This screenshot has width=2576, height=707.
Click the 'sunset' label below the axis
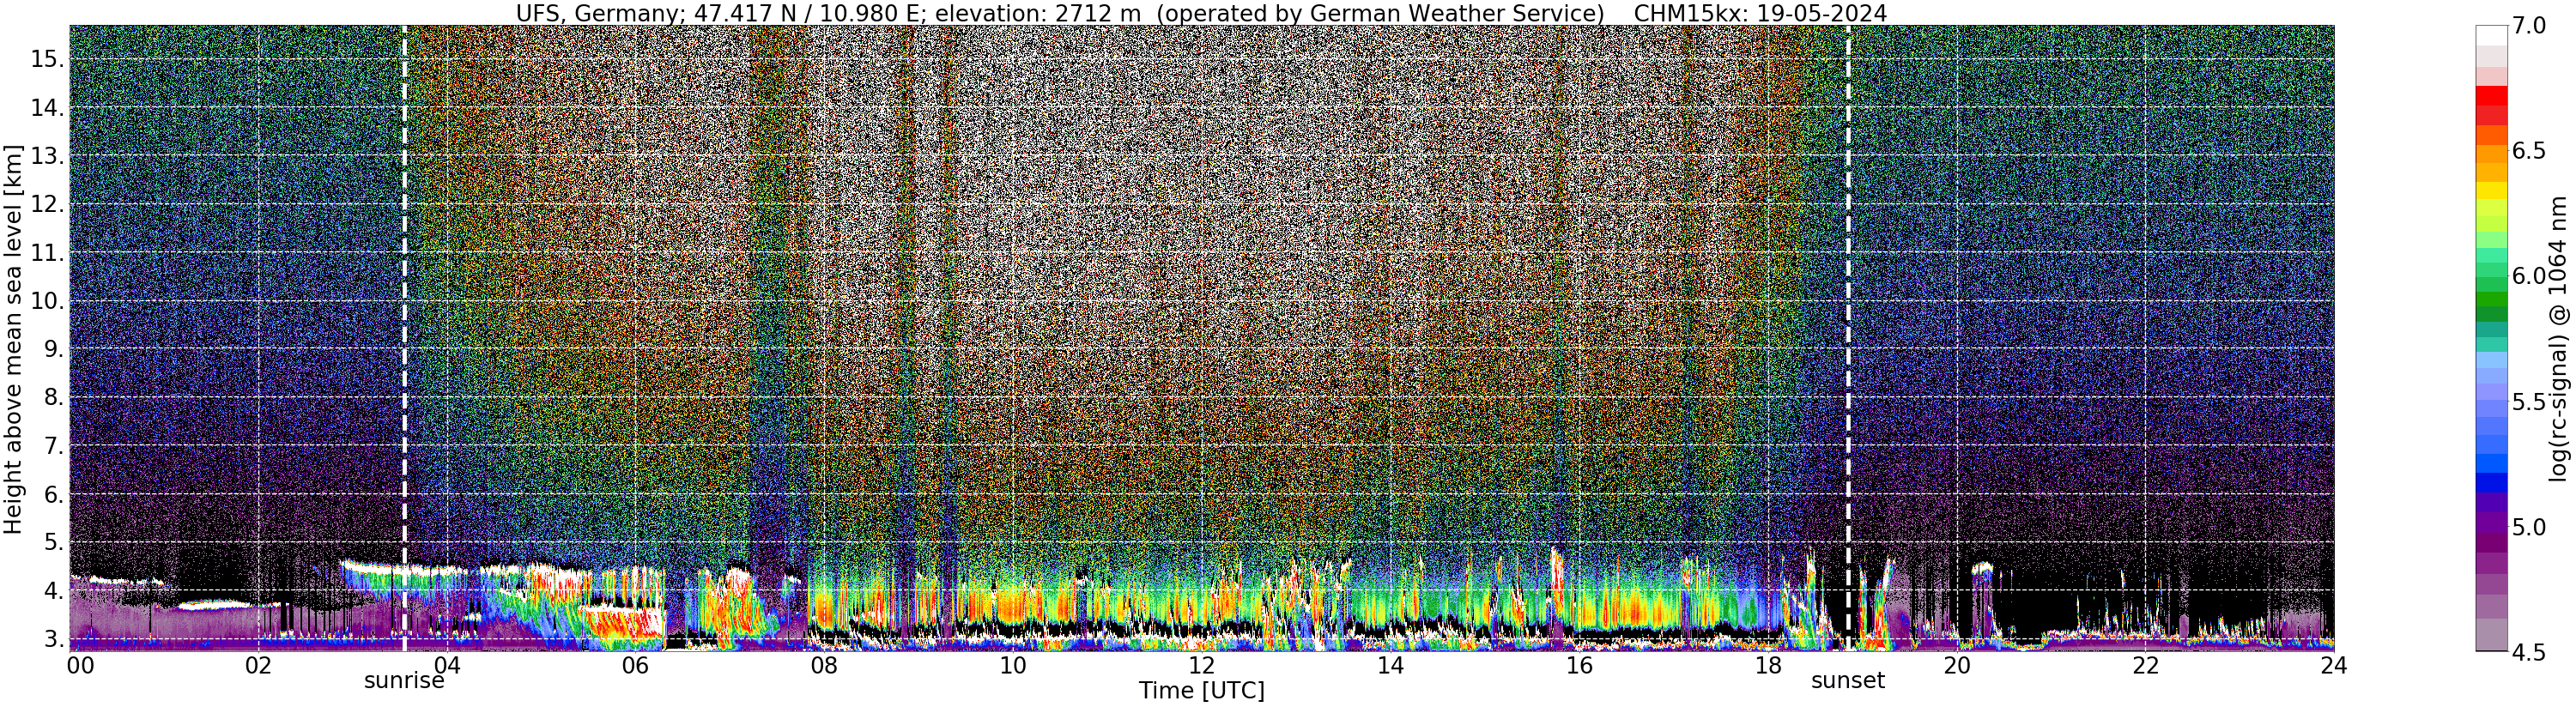pos(1848,681)
